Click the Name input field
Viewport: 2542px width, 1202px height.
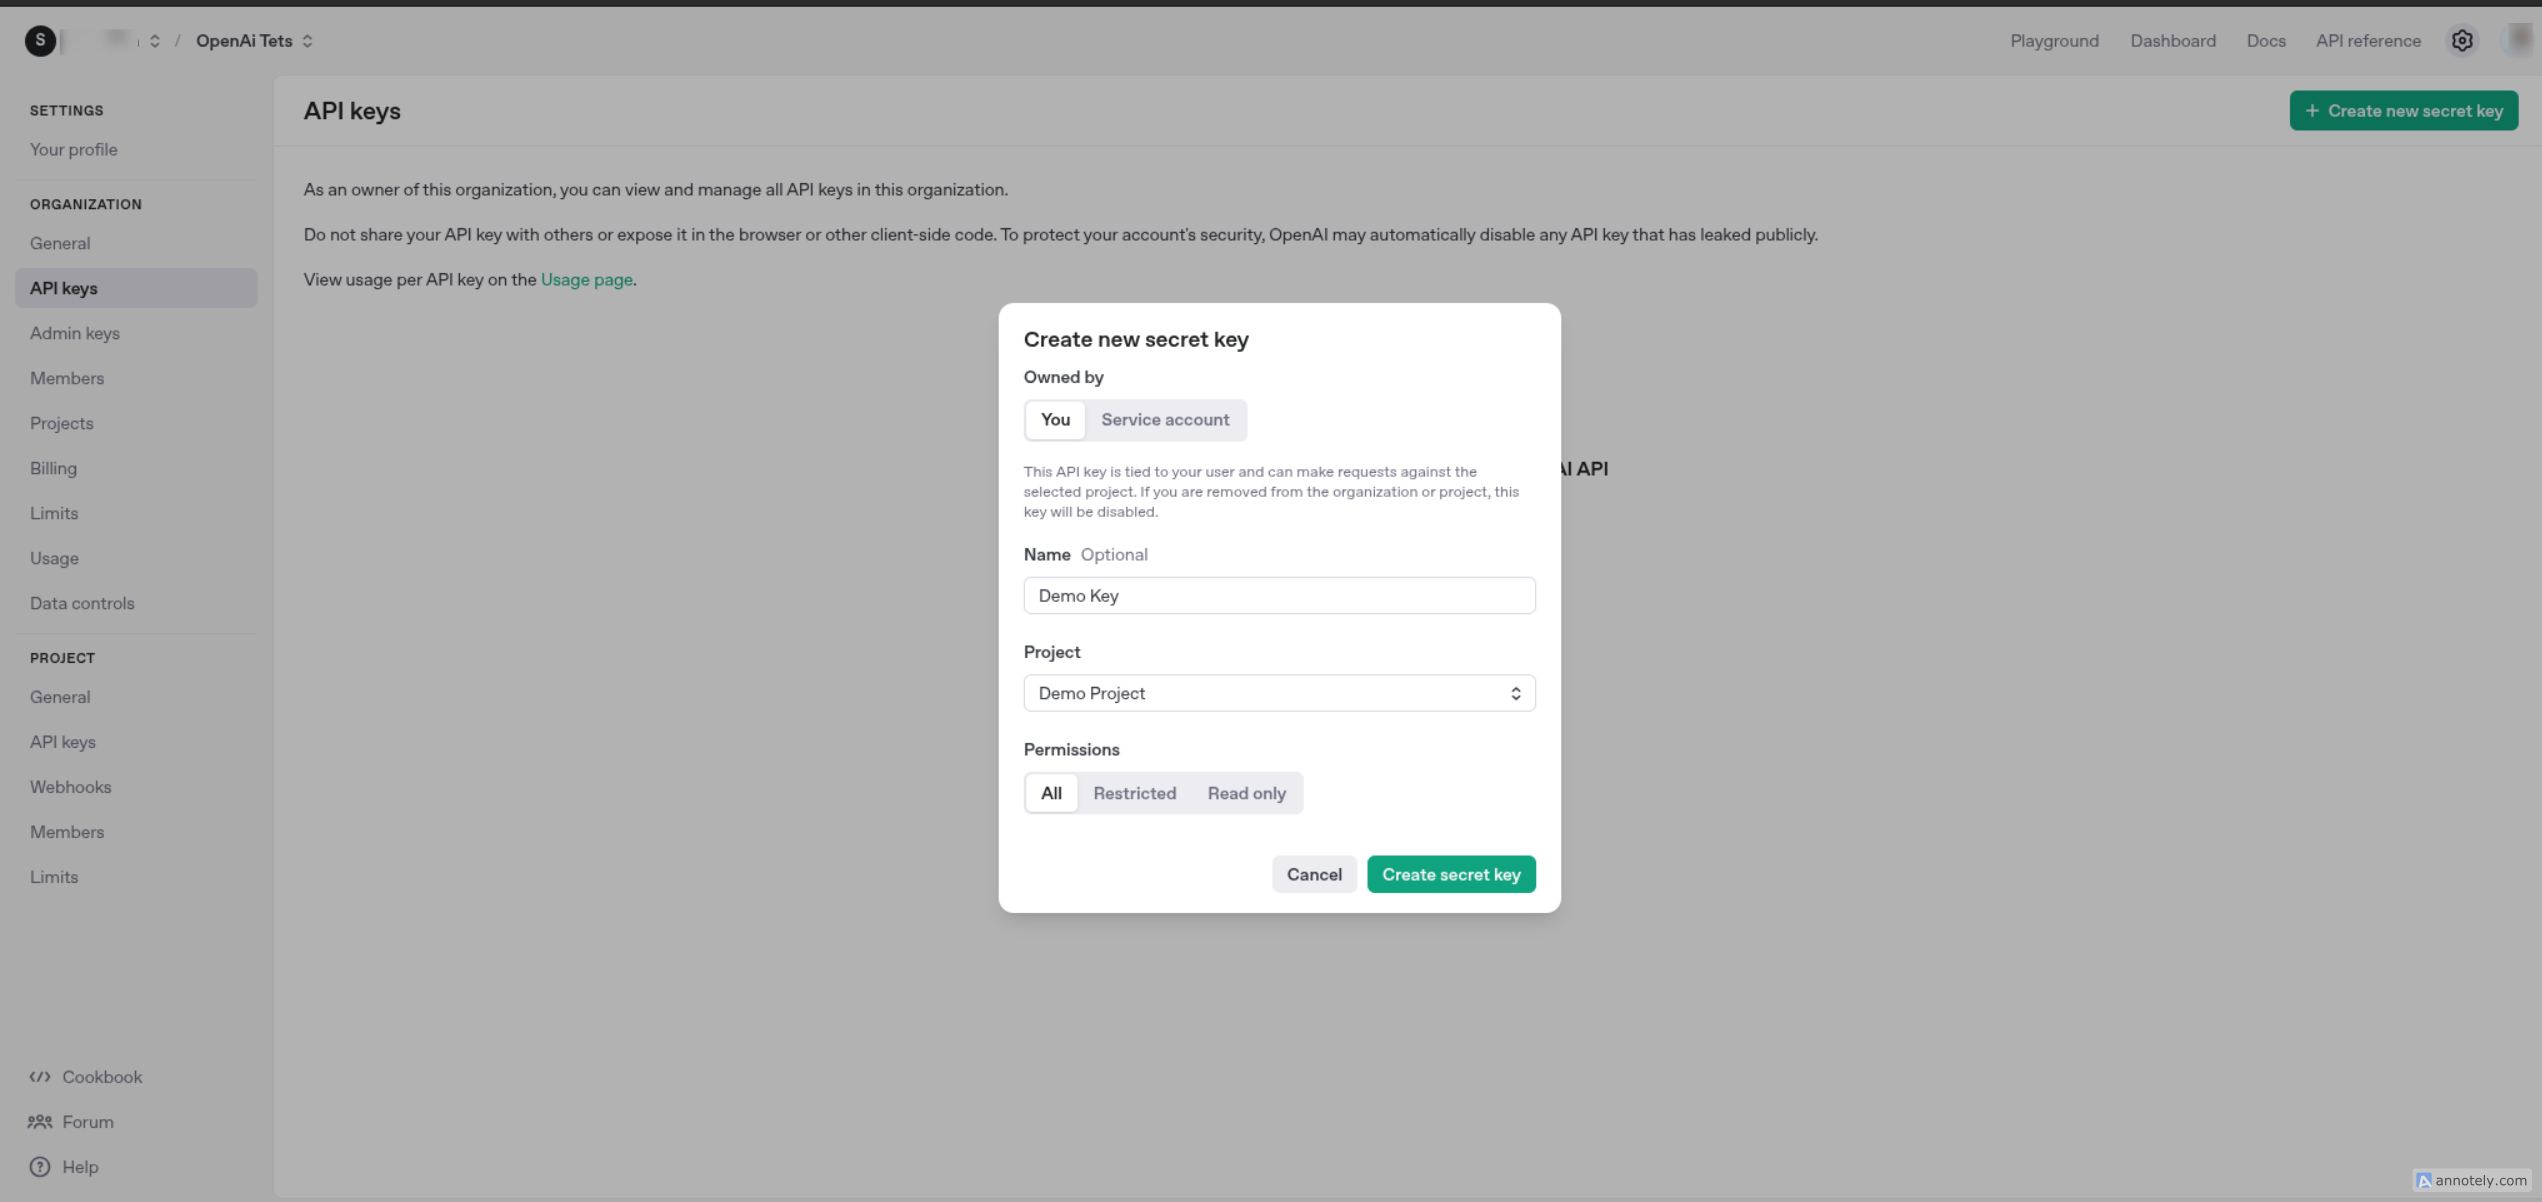(1278, 596)
